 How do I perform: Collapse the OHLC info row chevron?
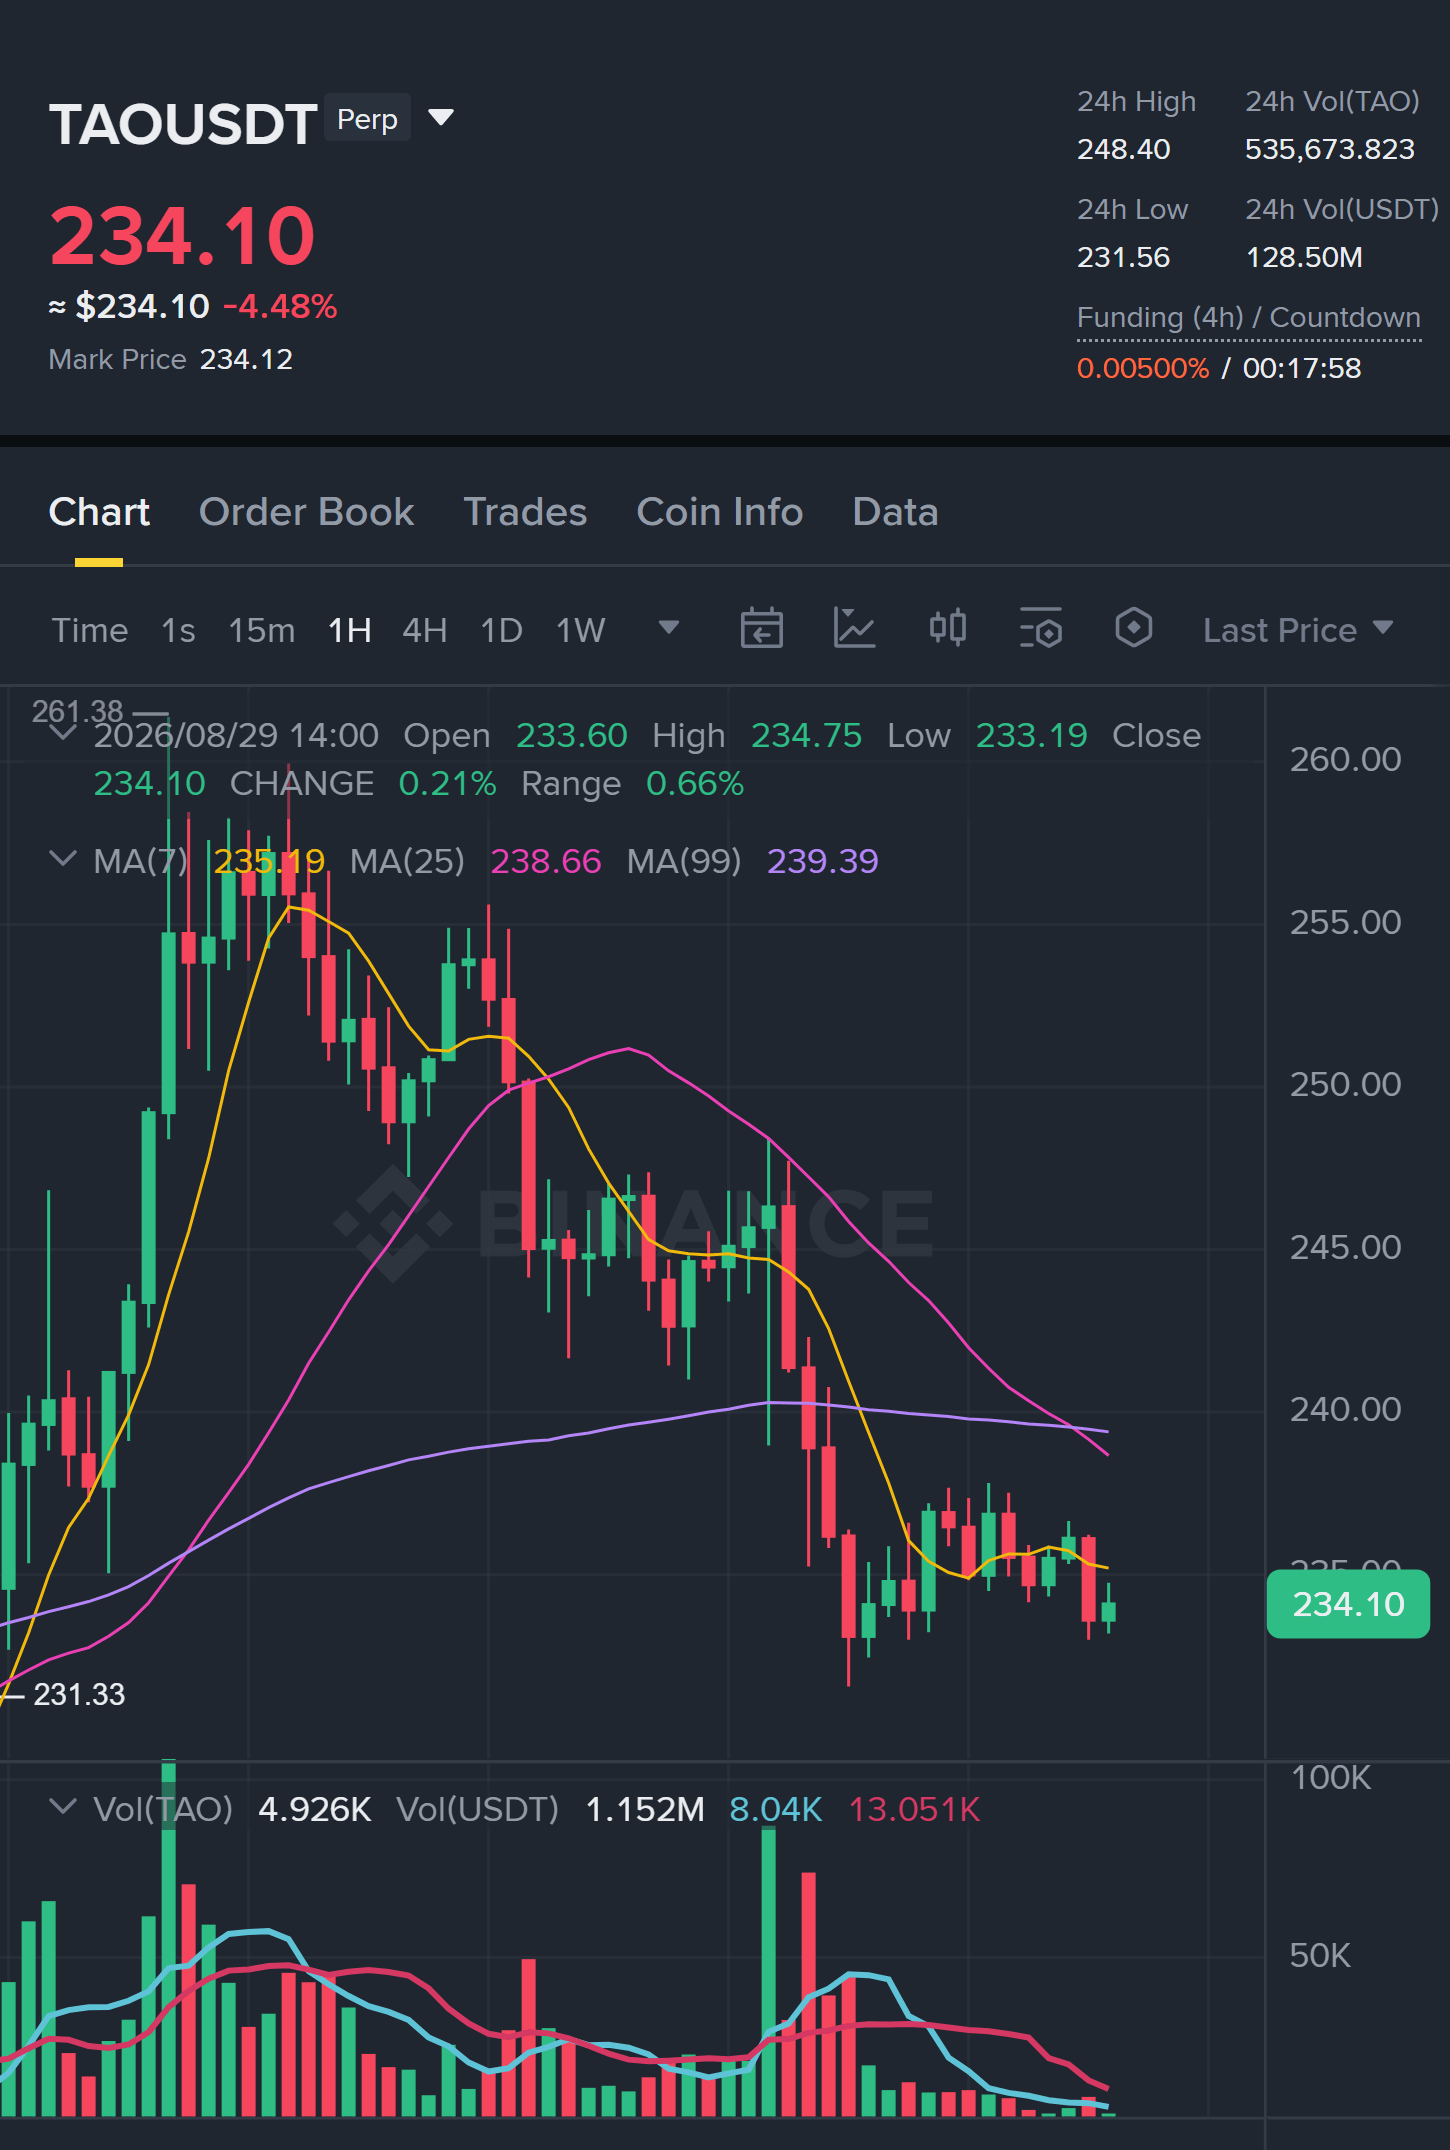click(63, 733)
